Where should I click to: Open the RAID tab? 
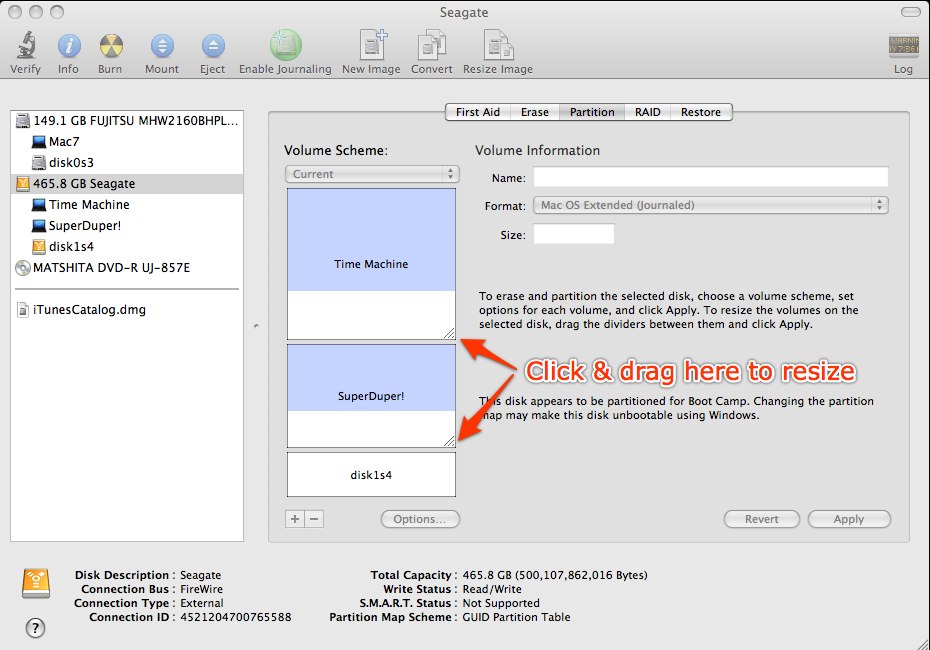coord(648,112)
